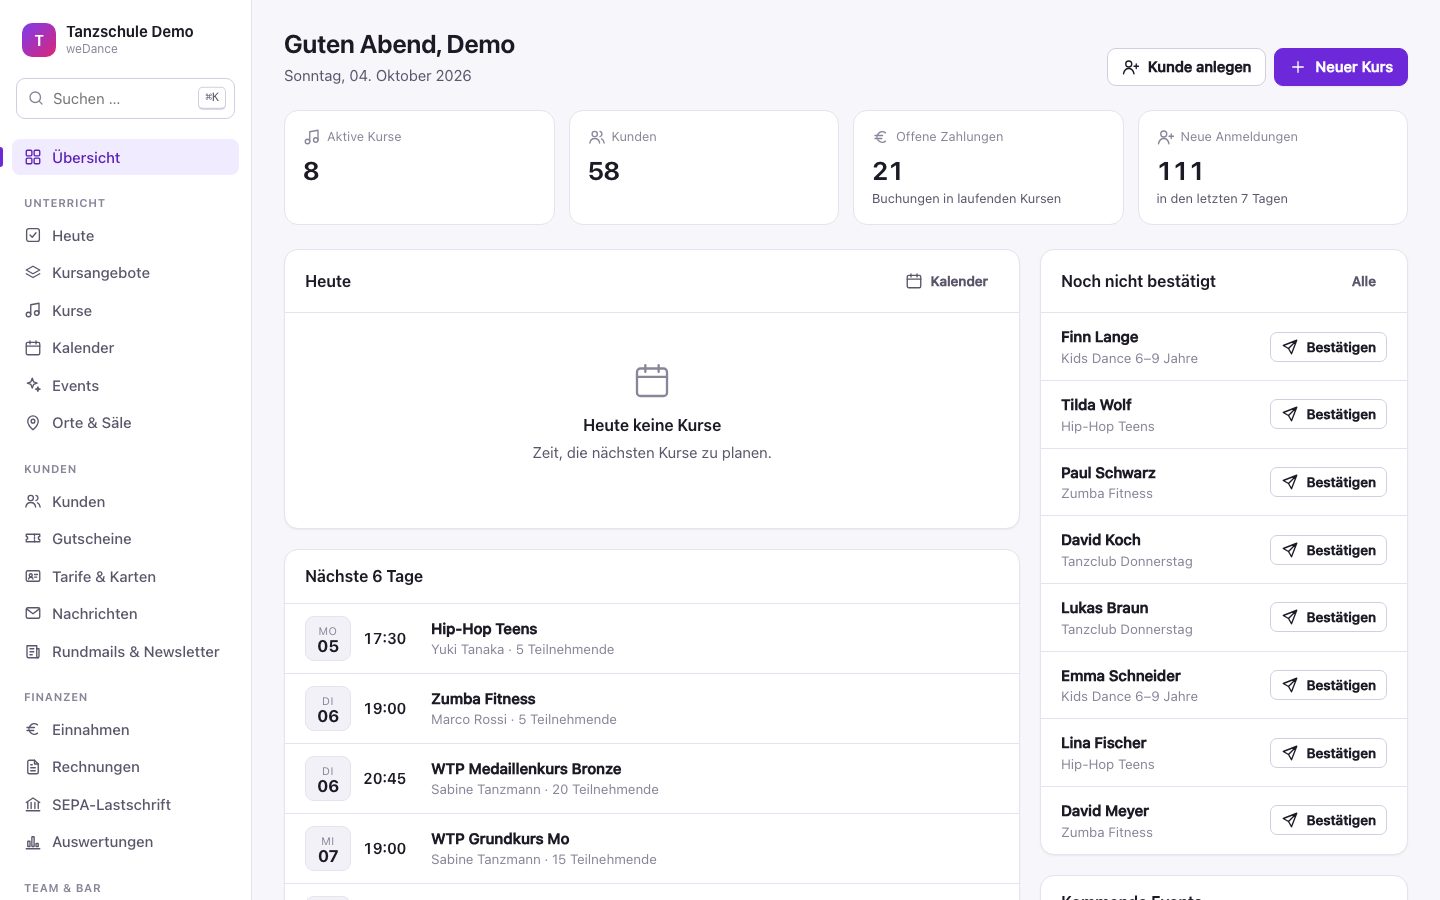Viewport: 1440px width, 900px height.
Task: Open the Hip-Hop Teens course row
Action: tap(652, 639)
